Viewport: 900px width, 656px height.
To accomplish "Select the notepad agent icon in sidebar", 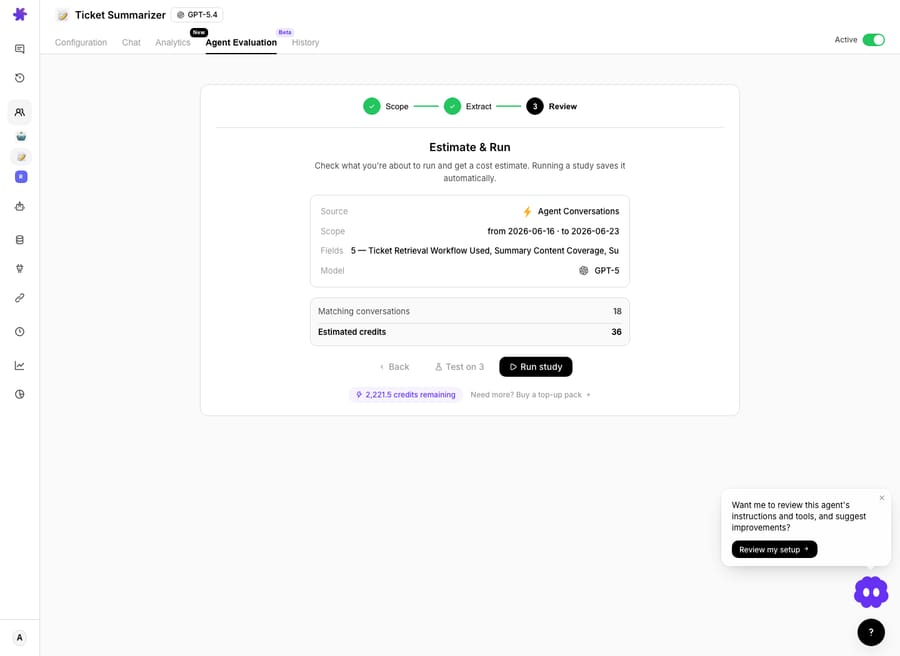I will tap(21, 157).
